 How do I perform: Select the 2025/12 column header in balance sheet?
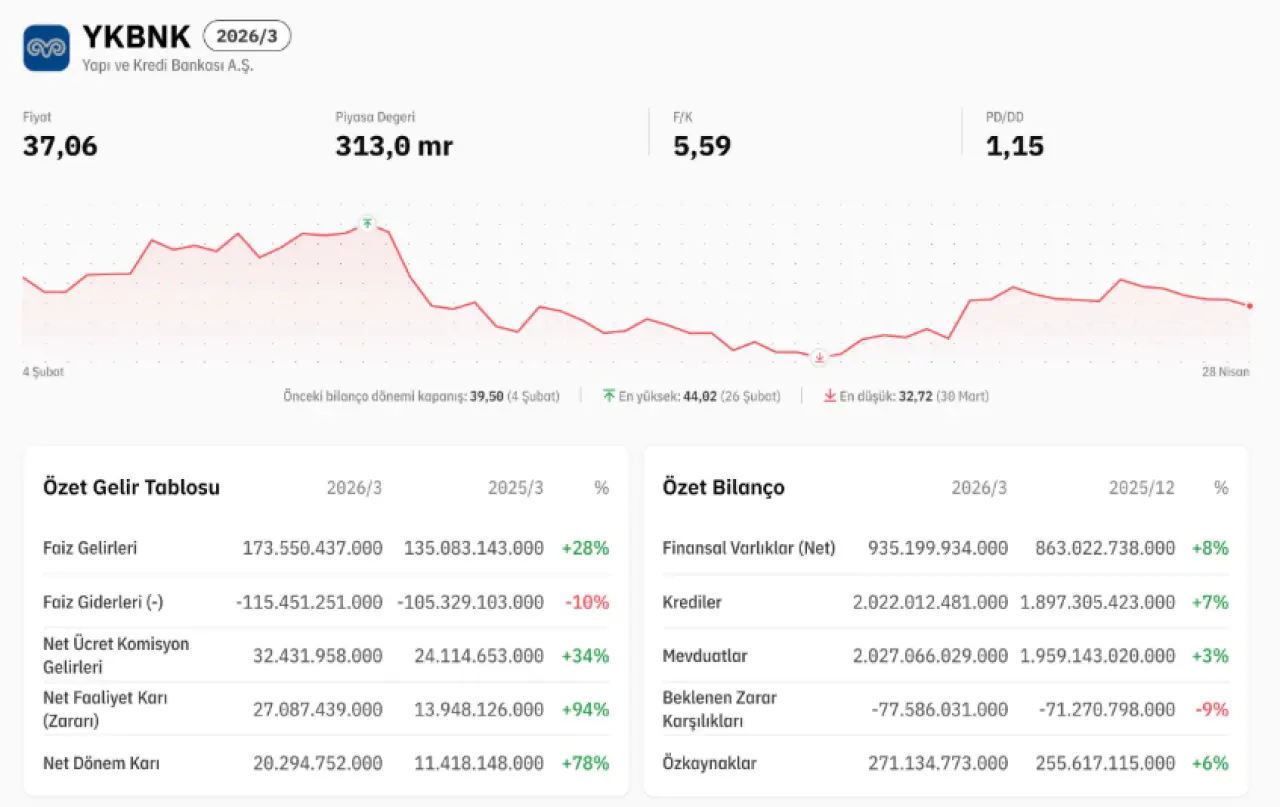tap(1141, 488)
